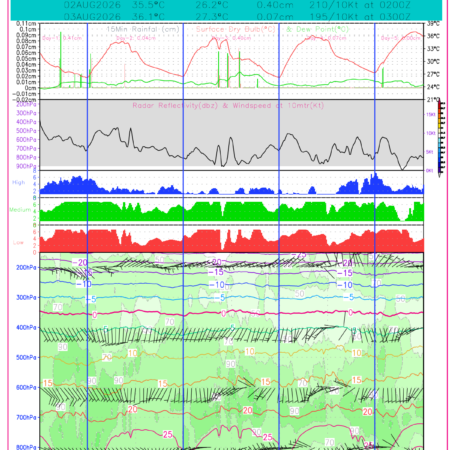450x450 pixels.
Task: Click the 700hPa label on lower chart axis
Action: pos(26,418)
